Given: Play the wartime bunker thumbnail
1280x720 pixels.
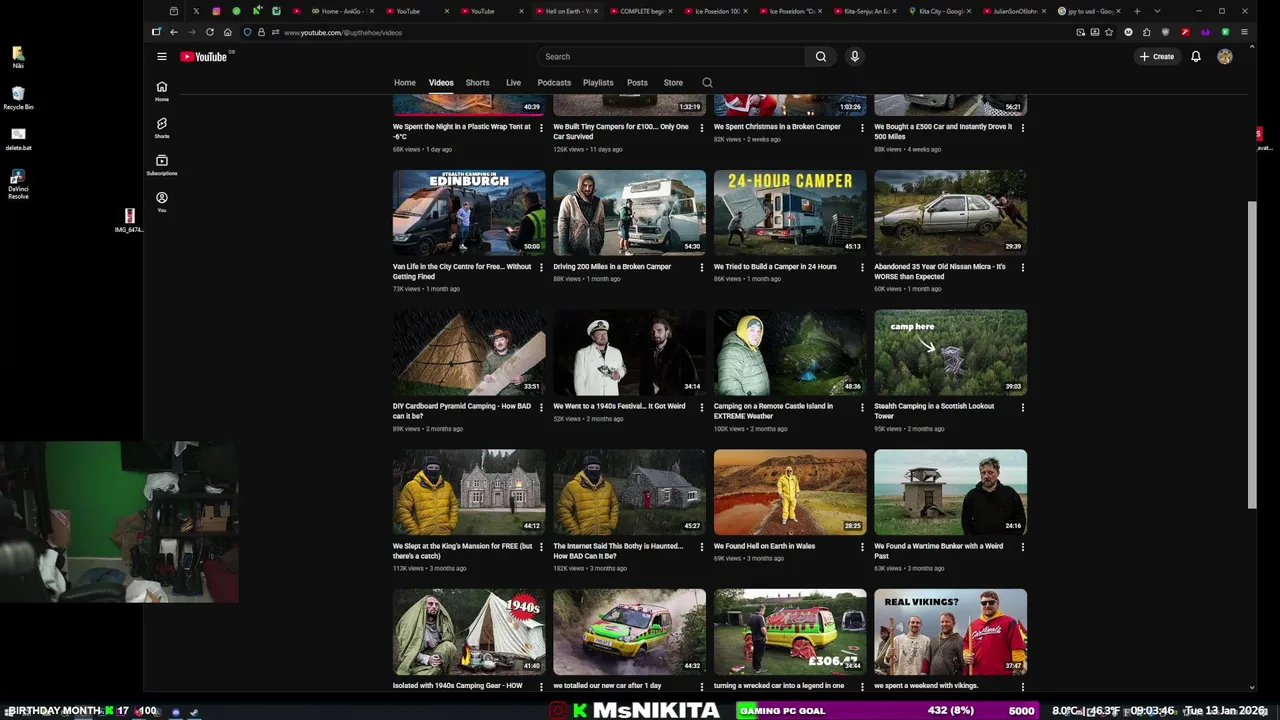Looking at the screenshot, I should (x=950, y=492).
